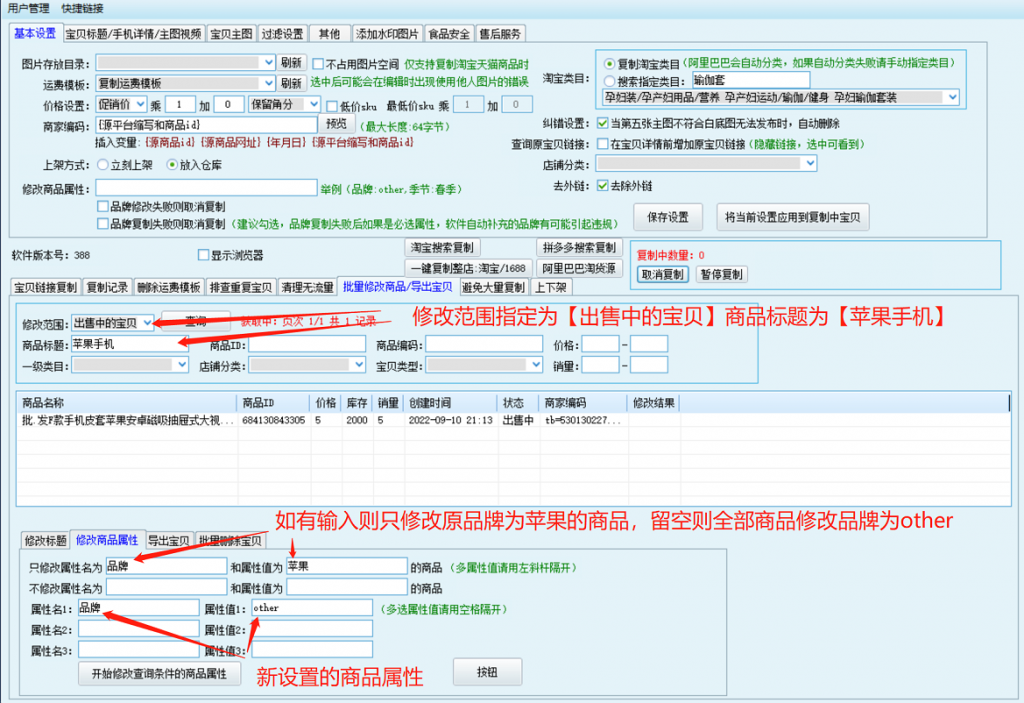The image size is (1024, 703).
Task: Click the 取消复制 button
Action: 662,274
